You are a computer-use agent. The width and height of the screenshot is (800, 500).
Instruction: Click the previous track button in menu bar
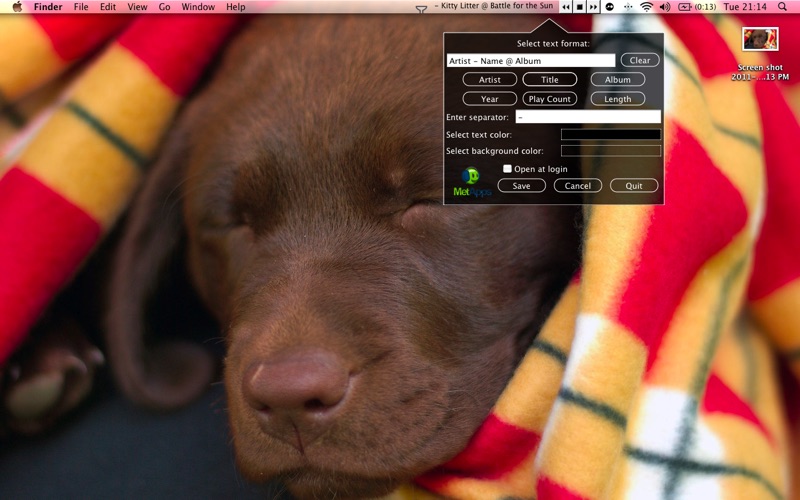566,7
